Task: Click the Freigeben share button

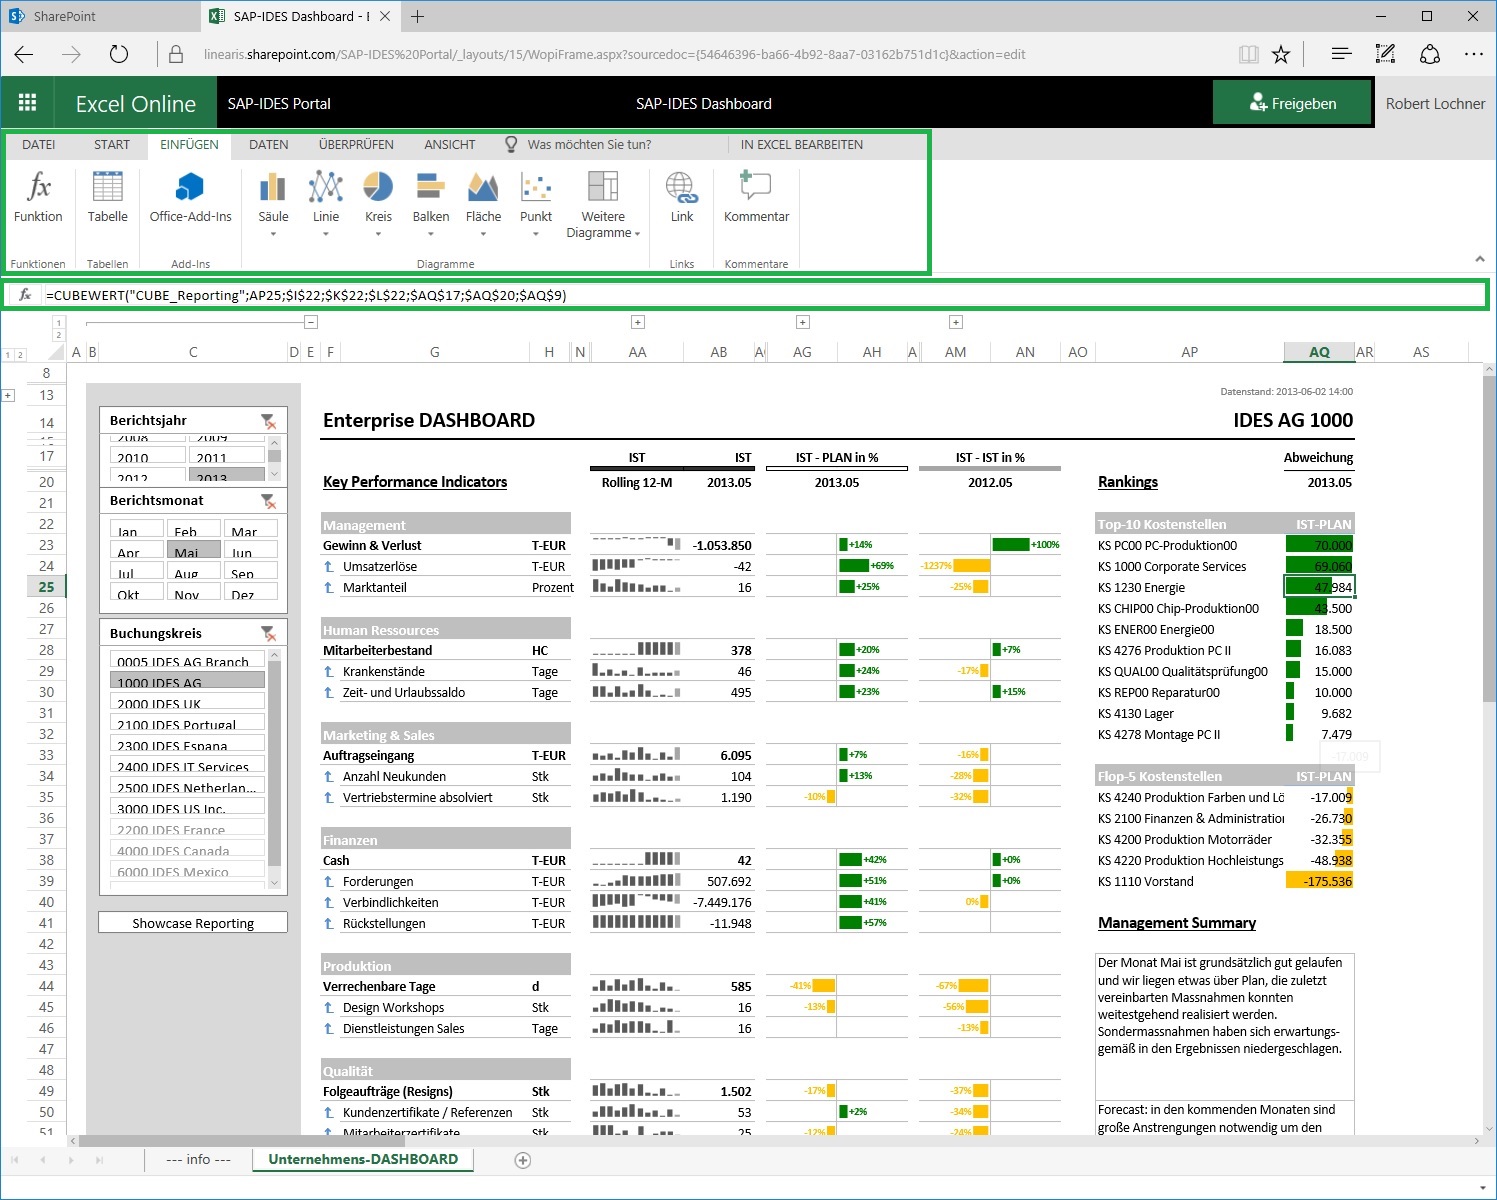Action: point(1292,103)
